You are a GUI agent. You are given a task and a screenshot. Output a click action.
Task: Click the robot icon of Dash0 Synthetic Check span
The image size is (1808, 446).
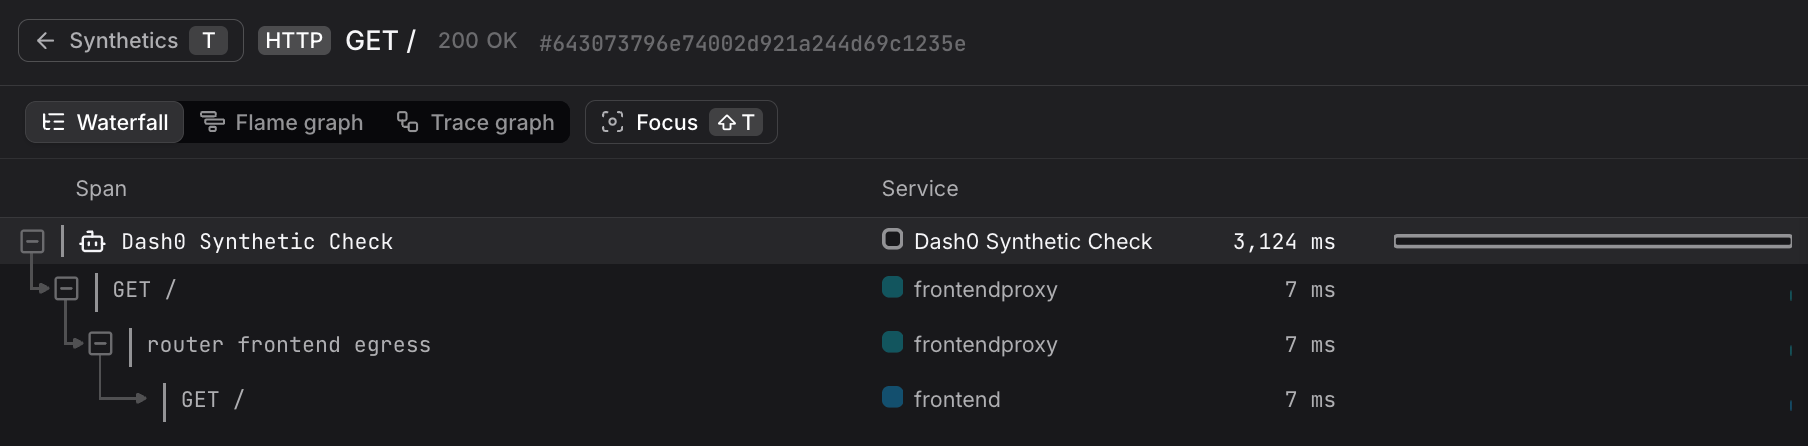point(92,242)
